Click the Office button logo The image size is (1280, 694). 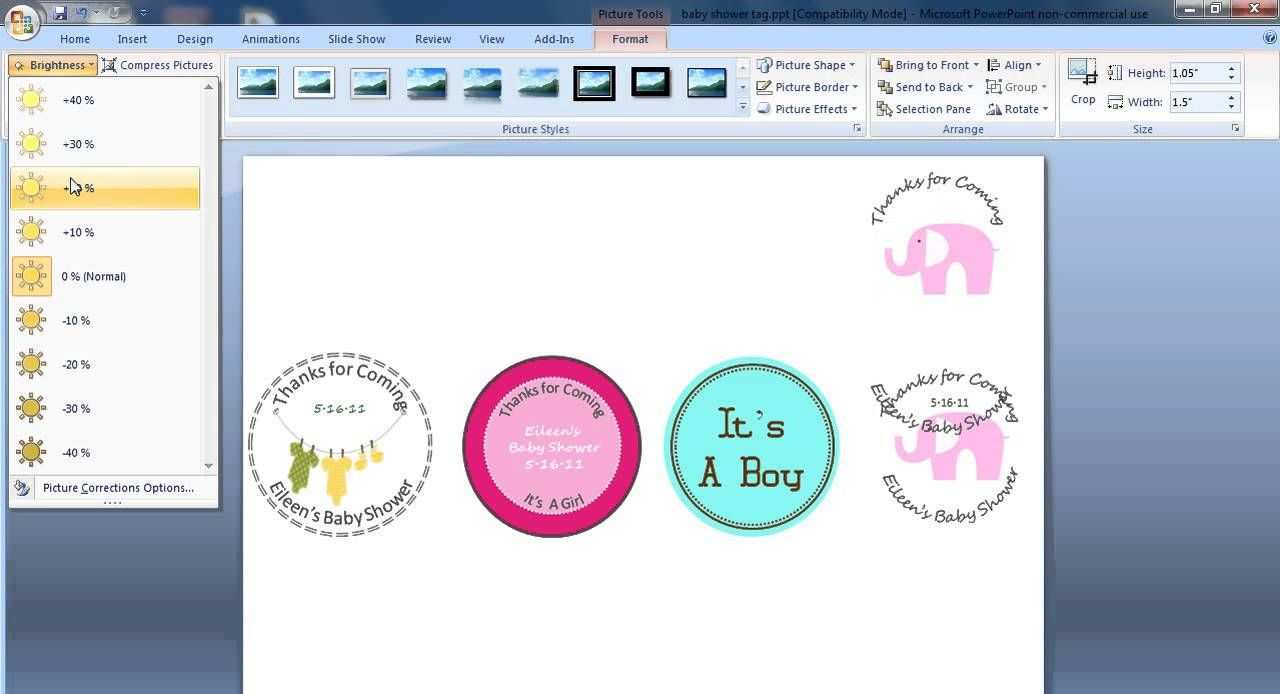tap(21, 20)
